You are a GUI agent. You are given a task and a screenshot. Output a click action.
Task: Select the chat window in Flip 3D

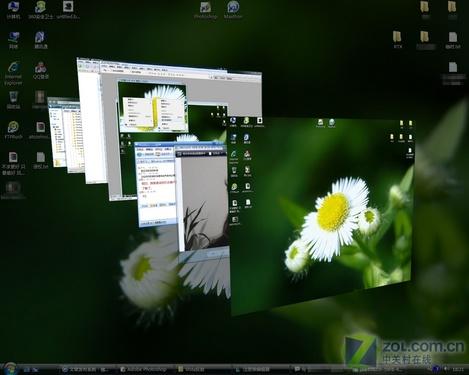click(x=156, y=185)
